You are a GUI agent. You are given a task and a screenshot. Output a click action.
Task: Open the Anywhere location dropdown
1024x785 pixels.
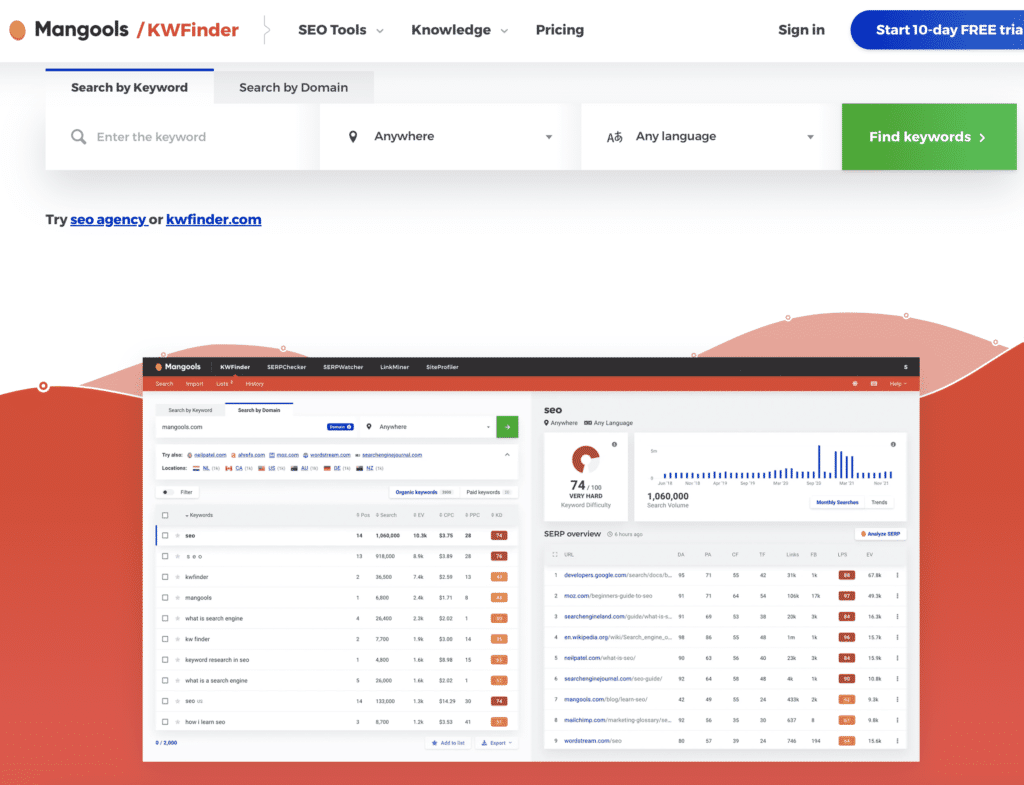click(x=450, y=137)
